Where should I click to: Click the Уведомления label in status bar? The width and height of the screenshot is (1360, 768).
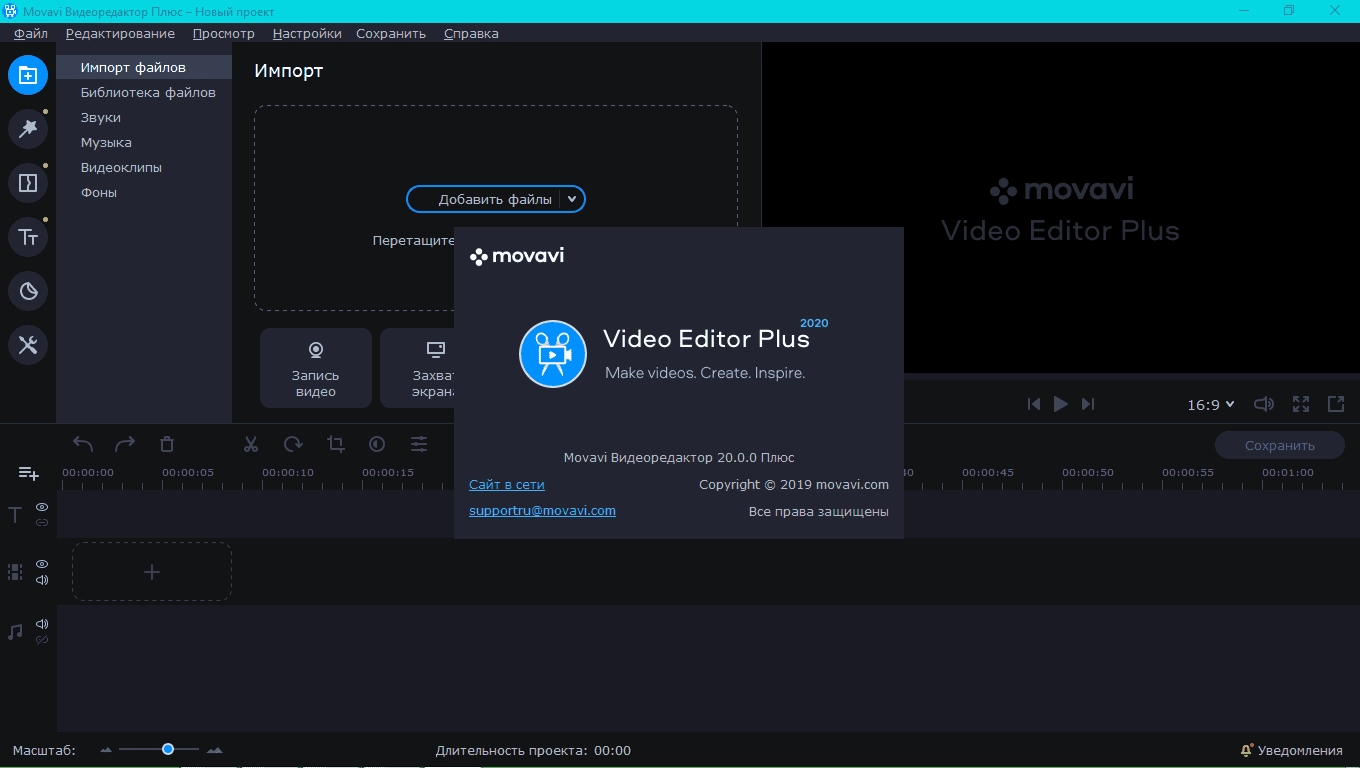point(1300,750)
